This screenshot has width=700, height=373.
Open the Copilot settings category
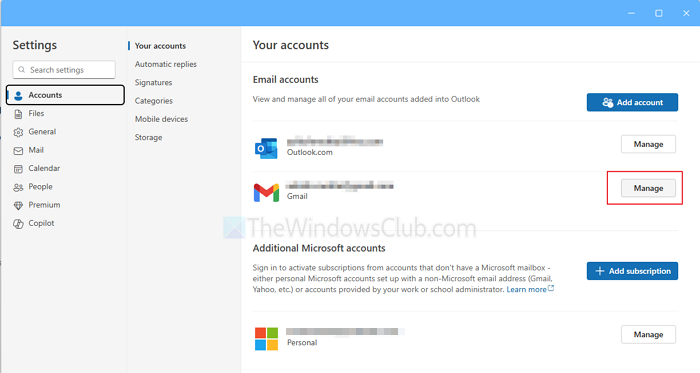[x=65, y=223]
